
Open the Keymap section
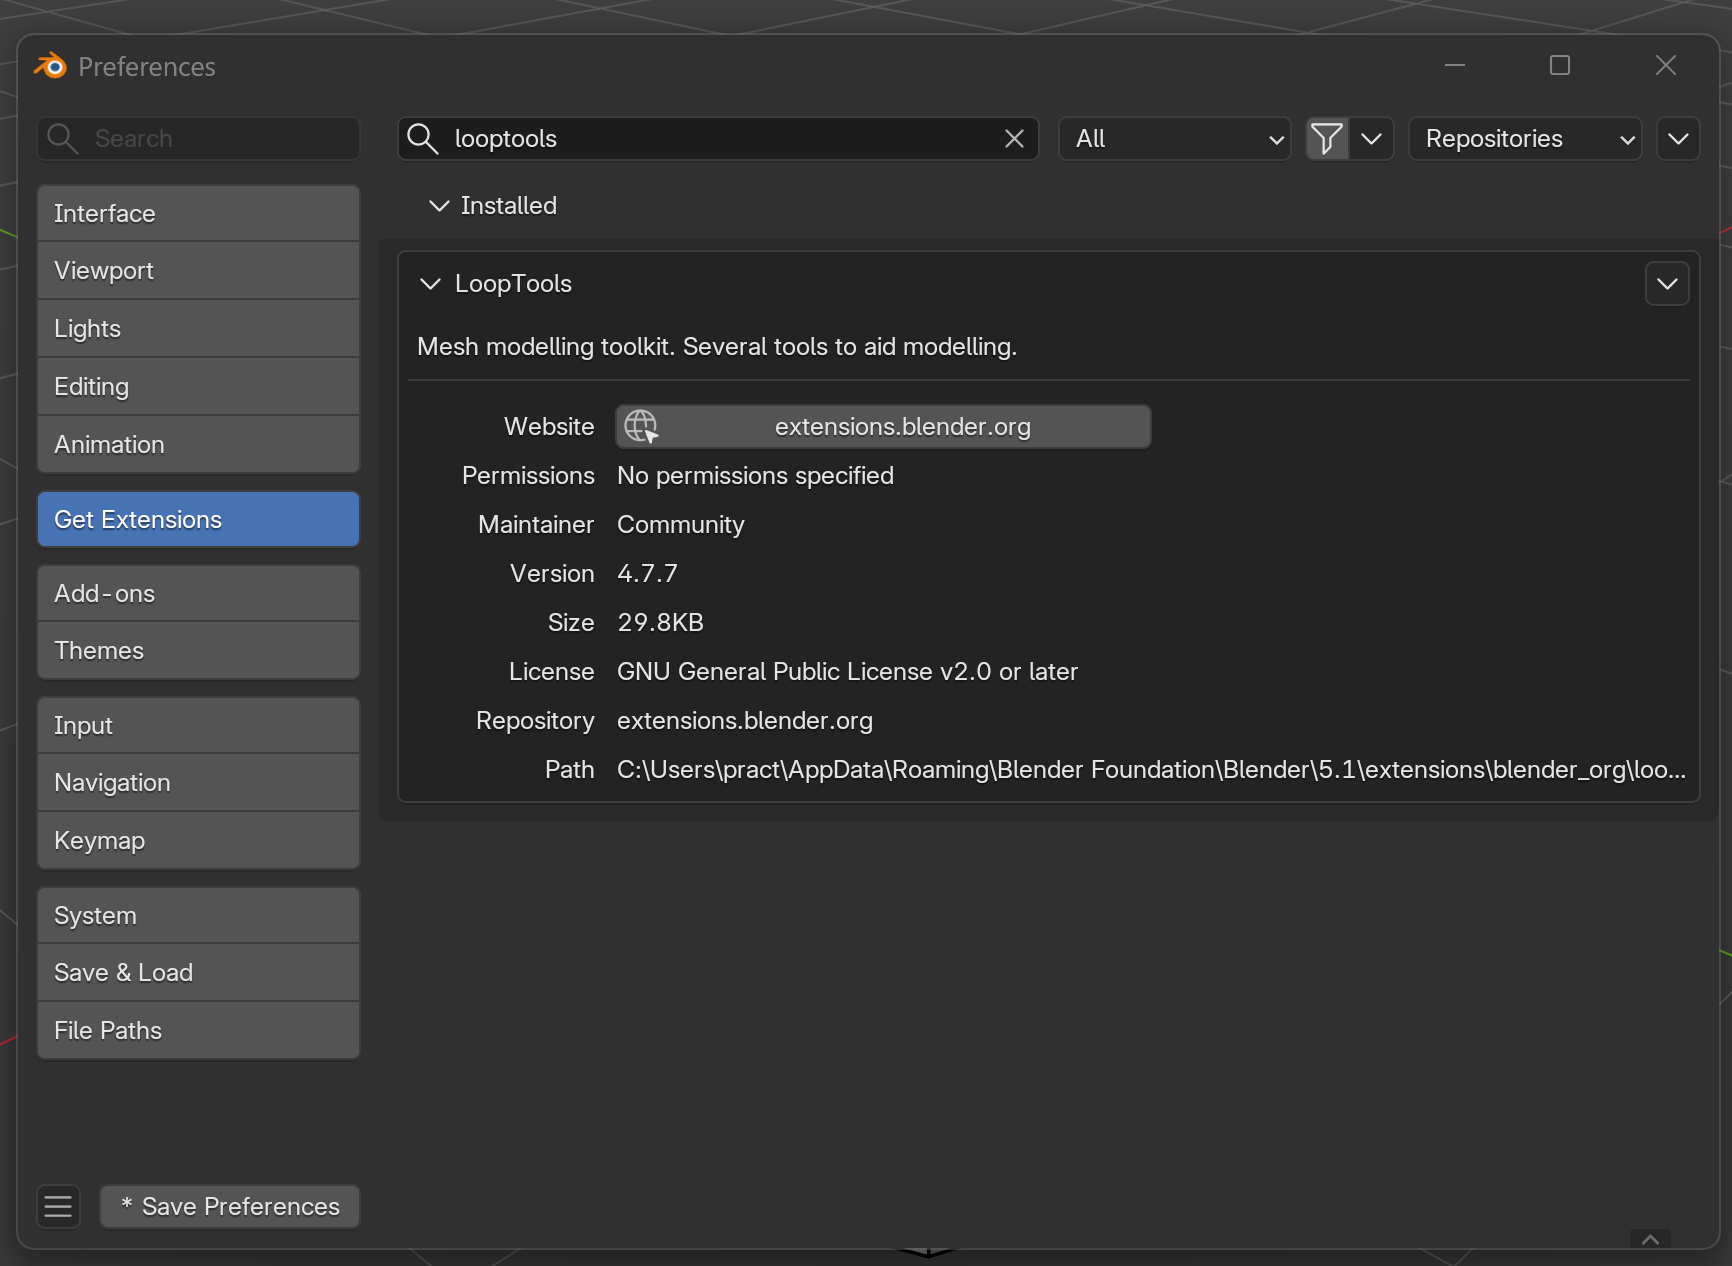[x=199, y=841]
